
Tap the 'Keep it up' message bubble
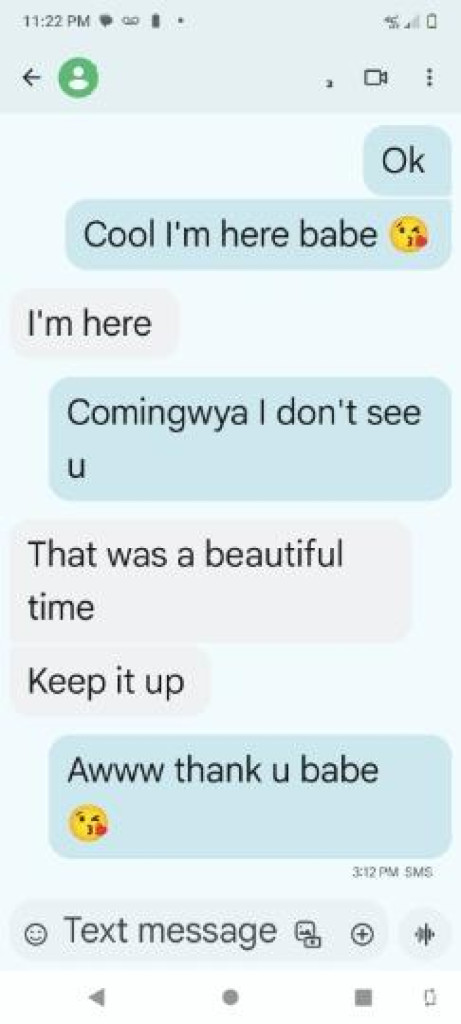coord(110,681)
